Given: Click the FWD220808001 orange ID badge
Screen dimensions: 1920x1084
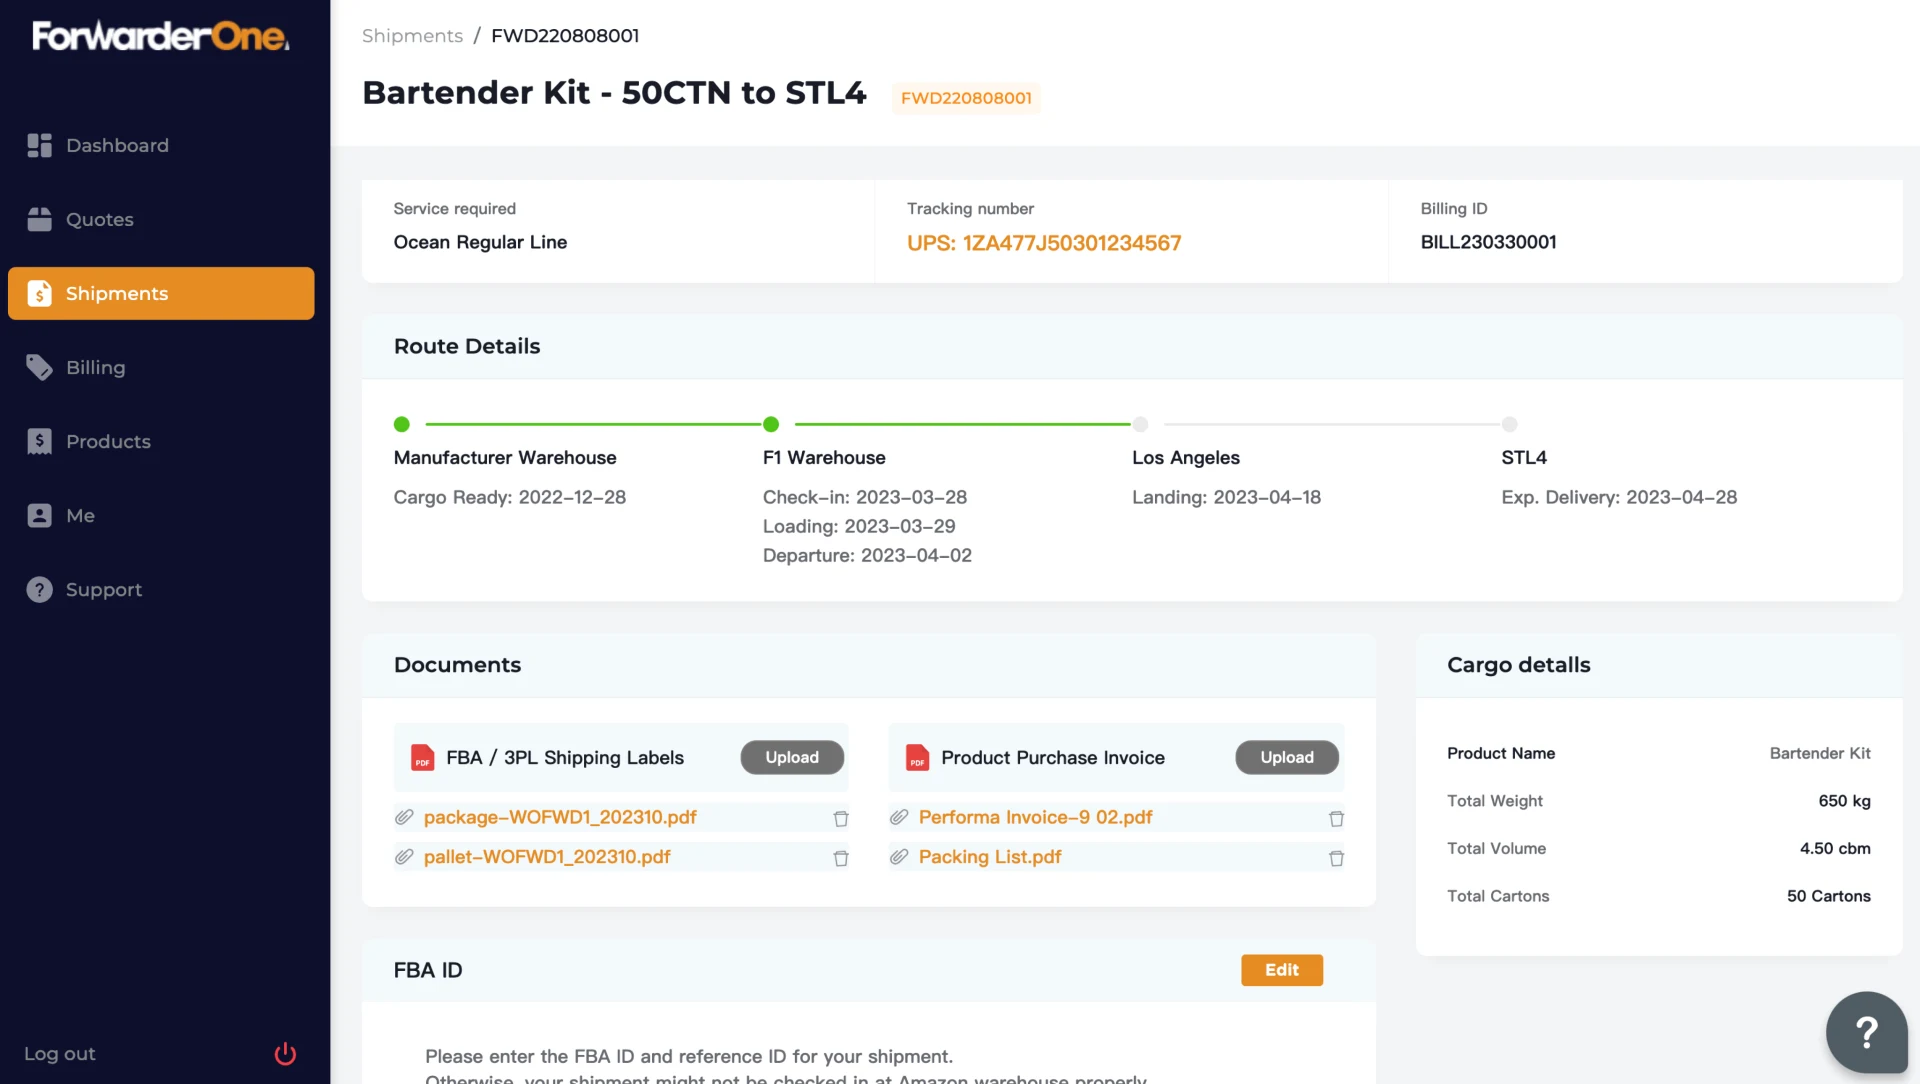Looking at the screenshot, I should [966, 98].
